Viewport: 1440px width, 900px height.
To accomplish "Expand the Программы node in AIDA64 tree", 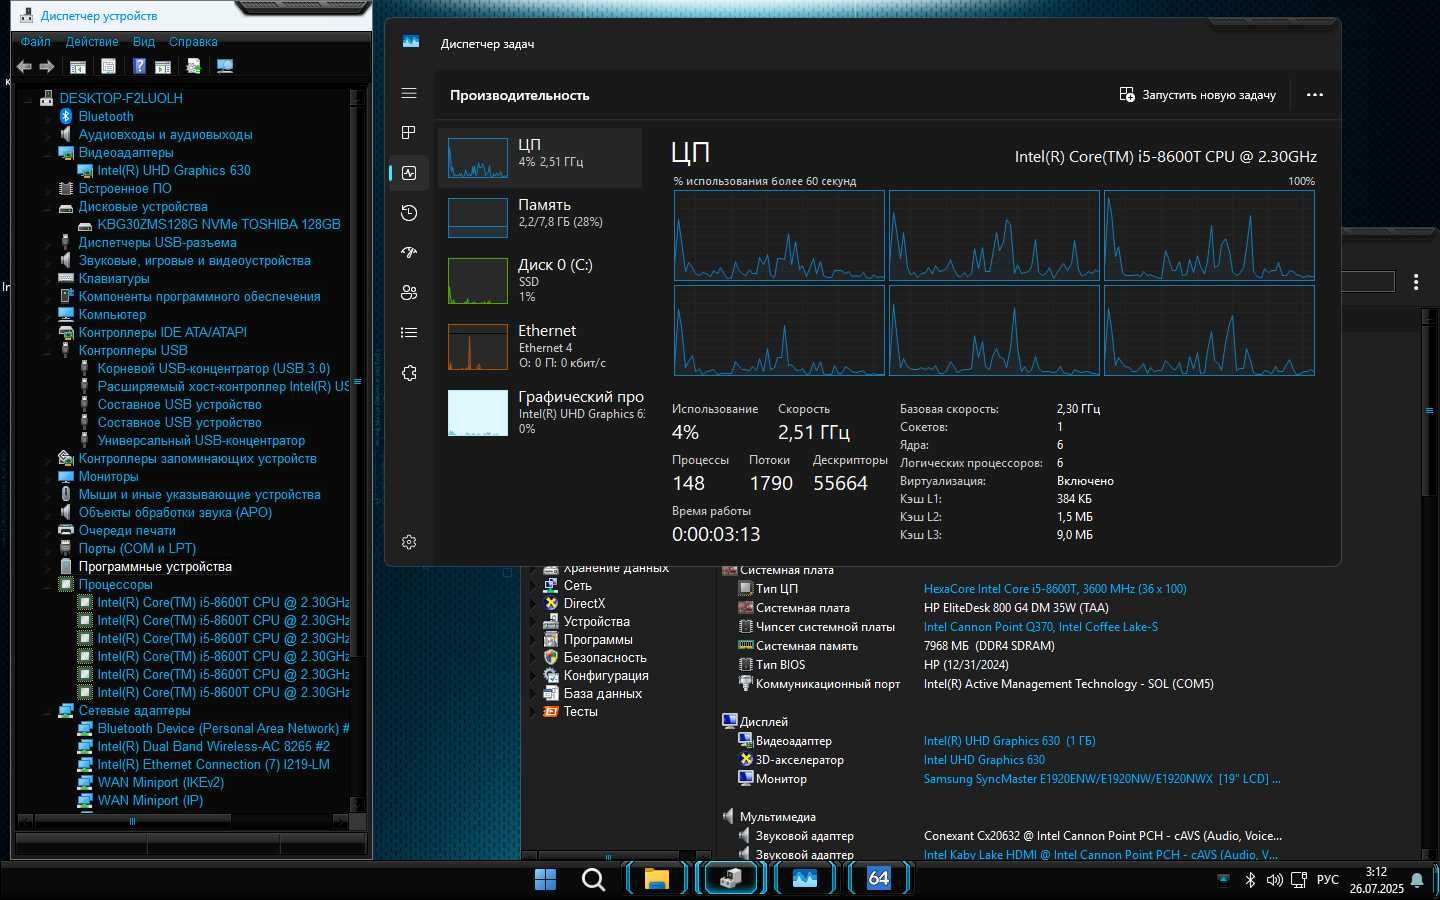I will coord(533,640).
